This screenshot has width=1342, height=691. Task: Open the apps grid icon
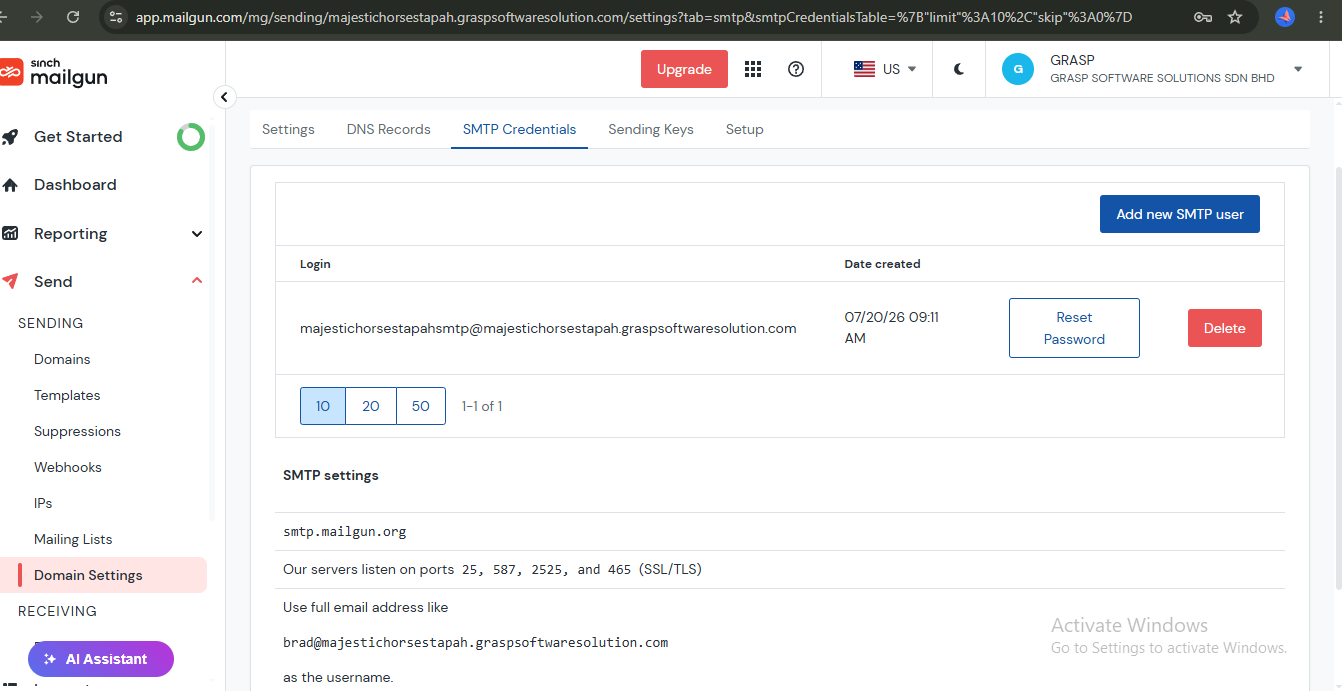753,69
